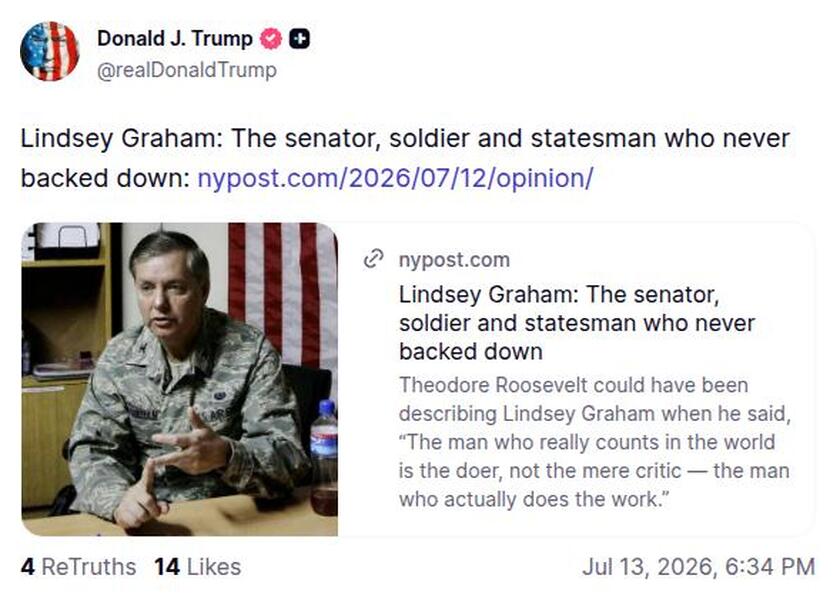The width and height of the screenshot is (840, 612).
Task: Open the flag-themed profile avatar
Action: click(x=49, y=51)
